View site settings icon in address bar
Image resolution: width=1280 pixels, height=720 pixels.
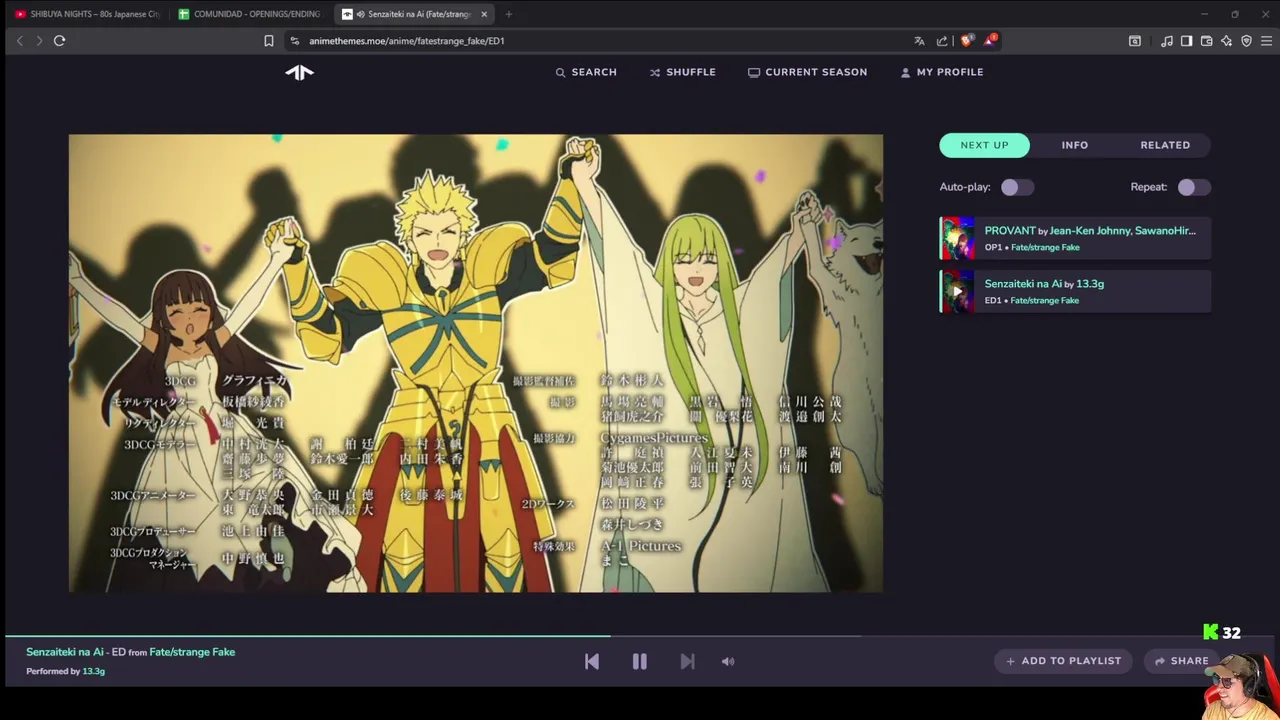(x=294, y=41)
